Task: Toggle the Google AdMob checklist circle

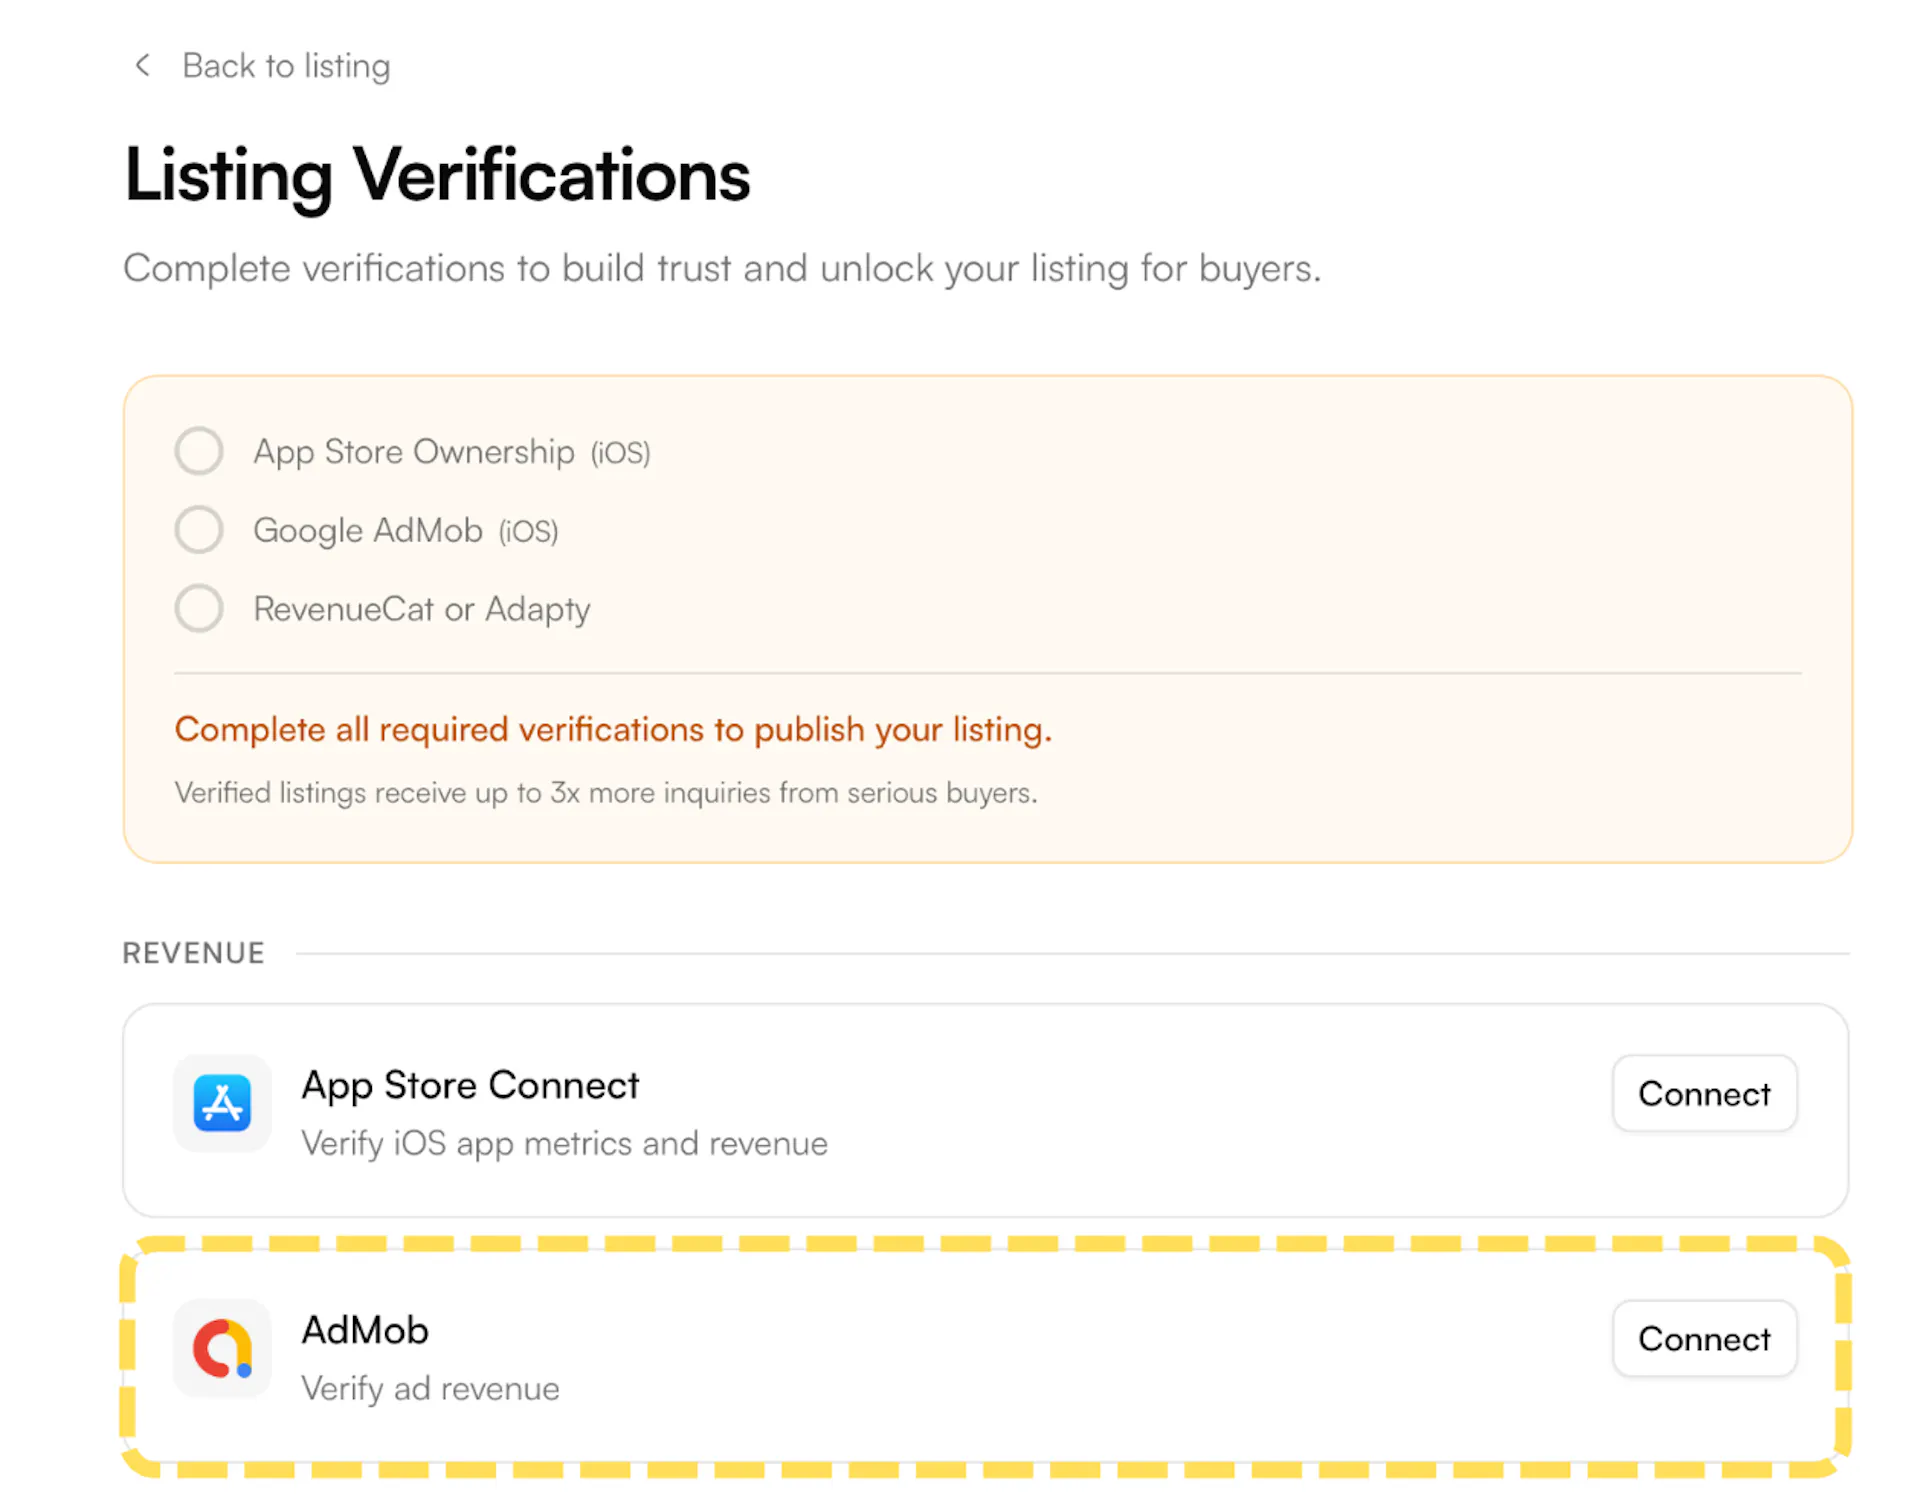Action: (199, 530)
